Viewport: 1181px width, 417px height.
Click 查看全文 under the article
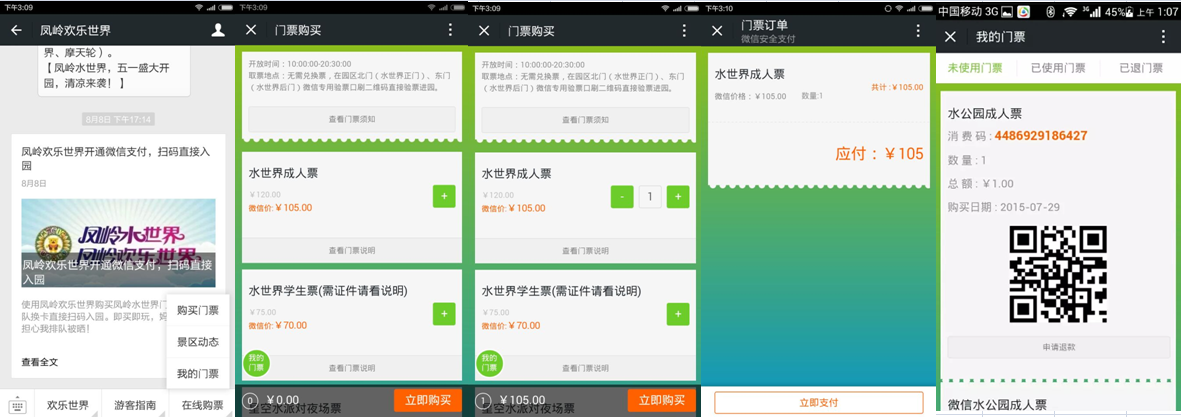[x=39, y=362]
